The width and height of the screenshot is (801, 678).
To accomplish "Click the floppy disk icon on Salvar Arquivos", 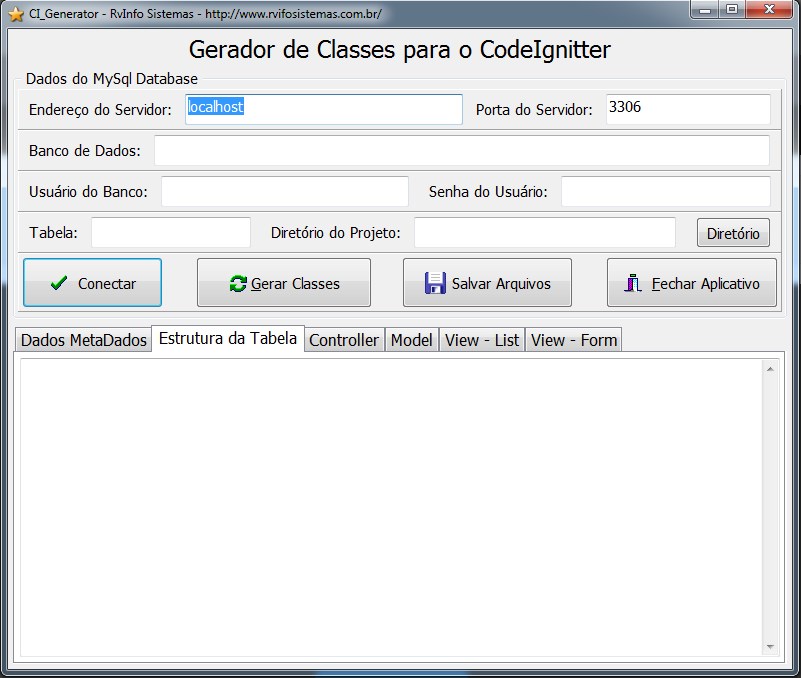I will [434, 284].
